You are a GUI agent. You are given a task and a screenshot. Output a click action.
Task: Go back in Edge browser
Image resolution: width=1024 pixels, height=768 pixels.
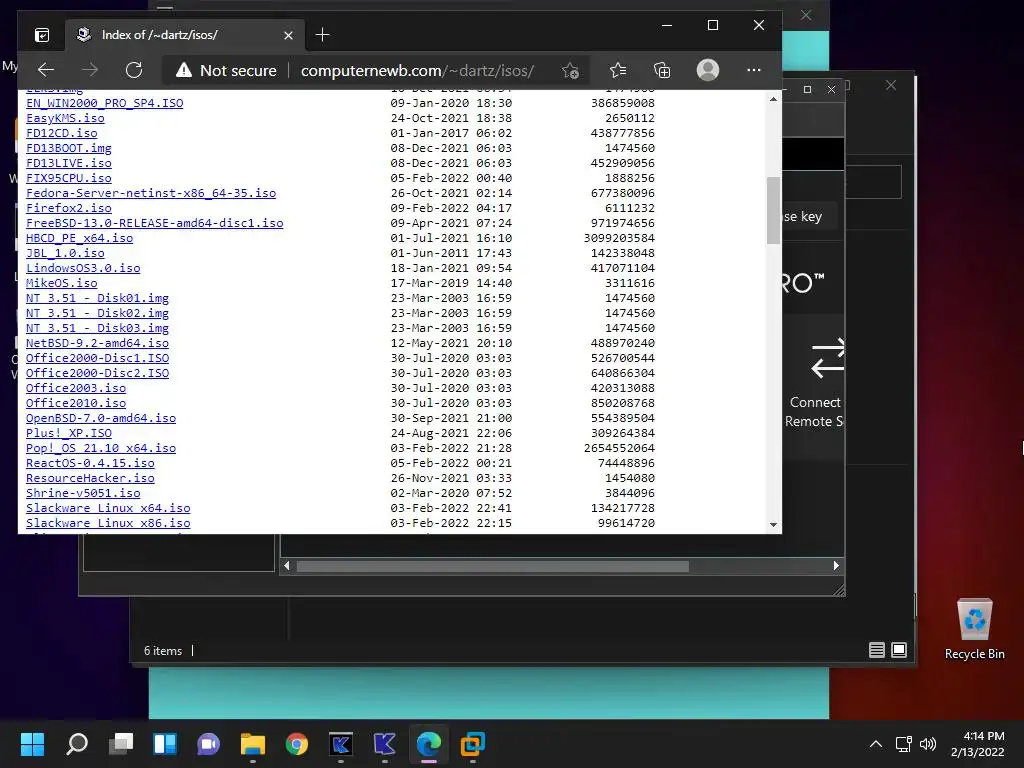[x=46, y=70]
